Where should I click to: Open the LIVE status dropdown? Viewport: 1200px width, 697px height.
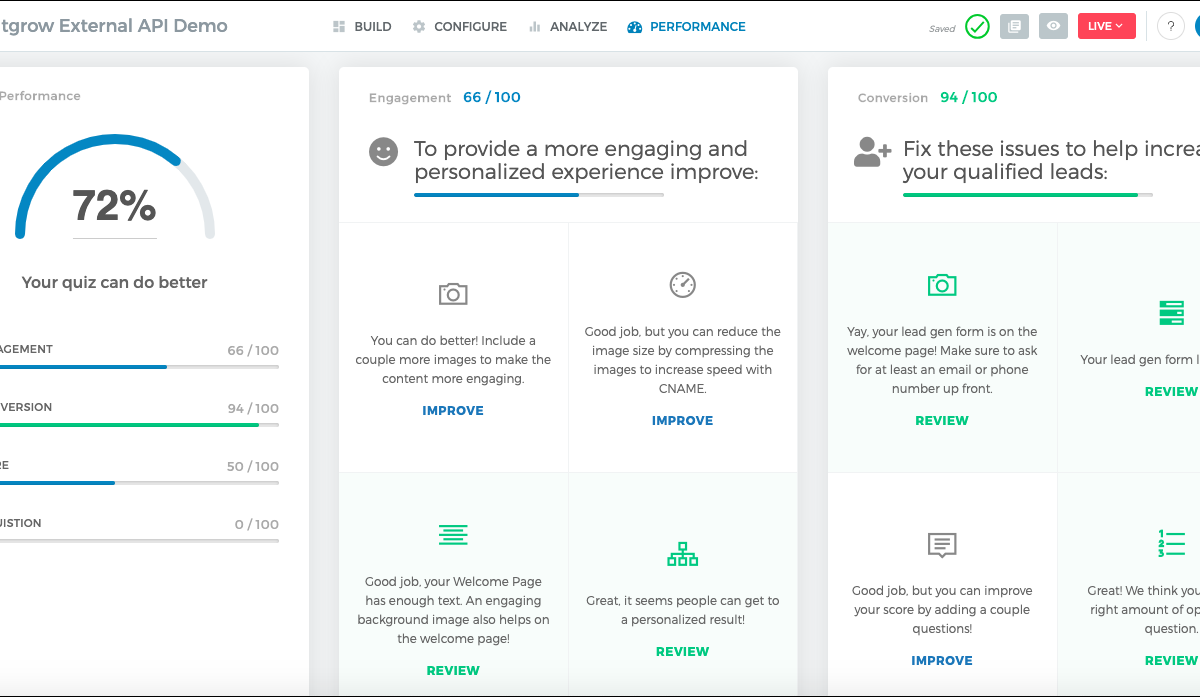point(1106,27)
